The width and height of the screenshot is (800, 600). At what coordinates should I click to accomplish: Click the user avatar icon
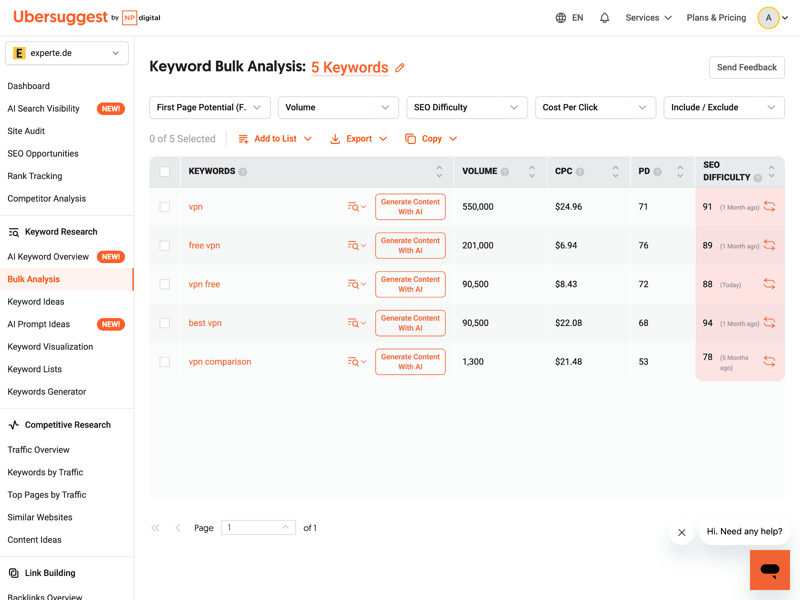[x=768, y=18]
